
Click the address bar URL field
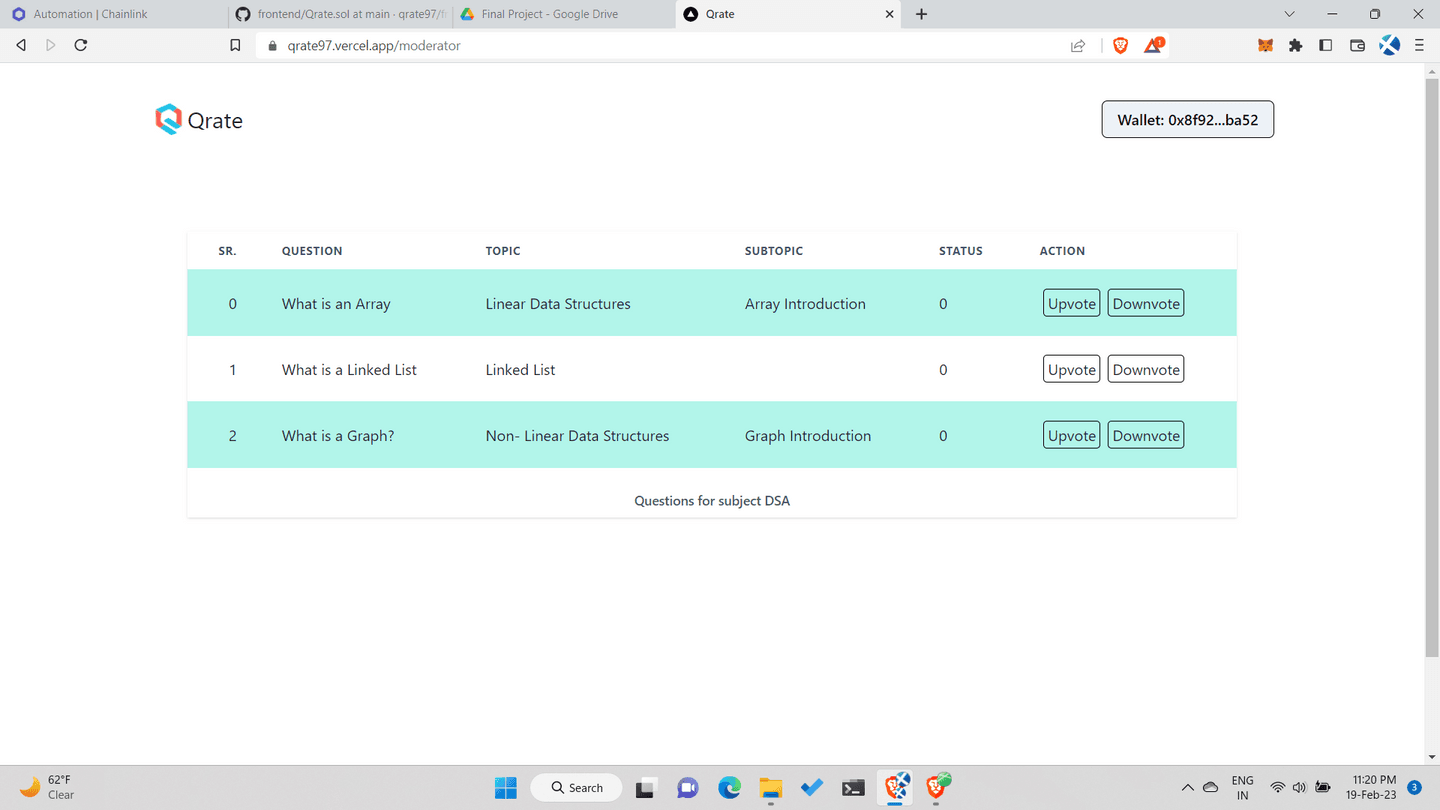point(660,45)
